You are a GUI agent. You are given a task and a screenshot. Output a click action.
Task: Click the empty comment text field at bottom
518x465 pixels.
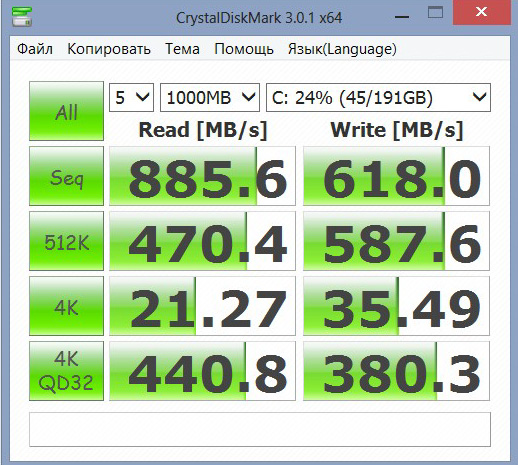pos(260,429)
